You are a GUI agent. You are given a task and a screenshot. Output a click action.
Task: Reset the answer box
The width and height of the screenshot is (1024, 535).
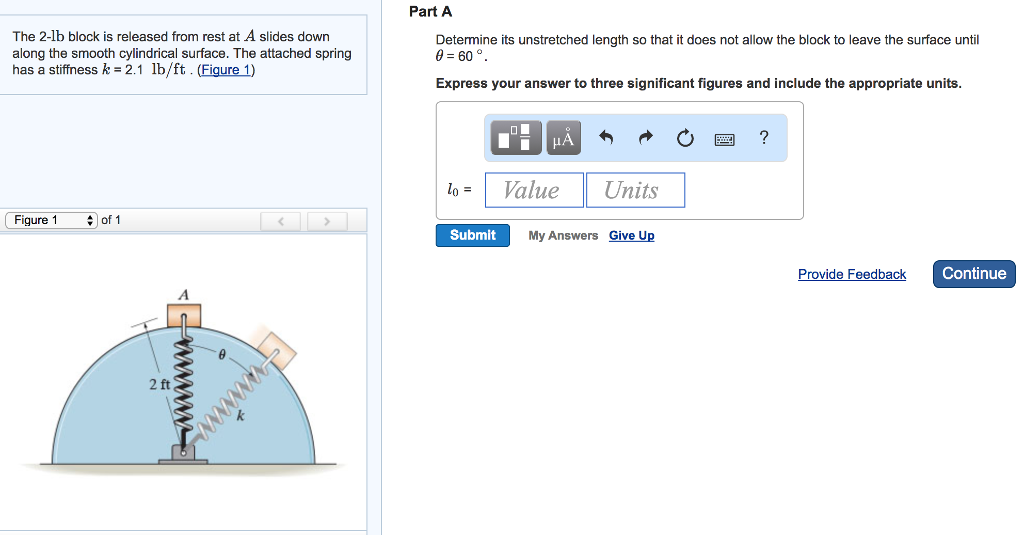[x=685, y=138]
